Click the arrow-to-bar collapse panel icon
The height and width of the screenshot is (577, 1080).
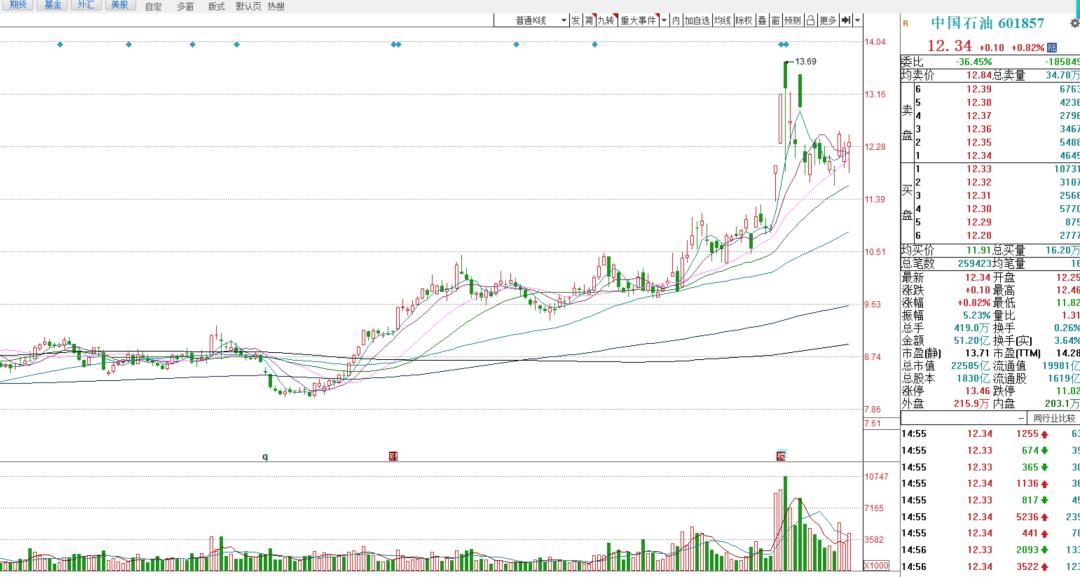(846, 20)
